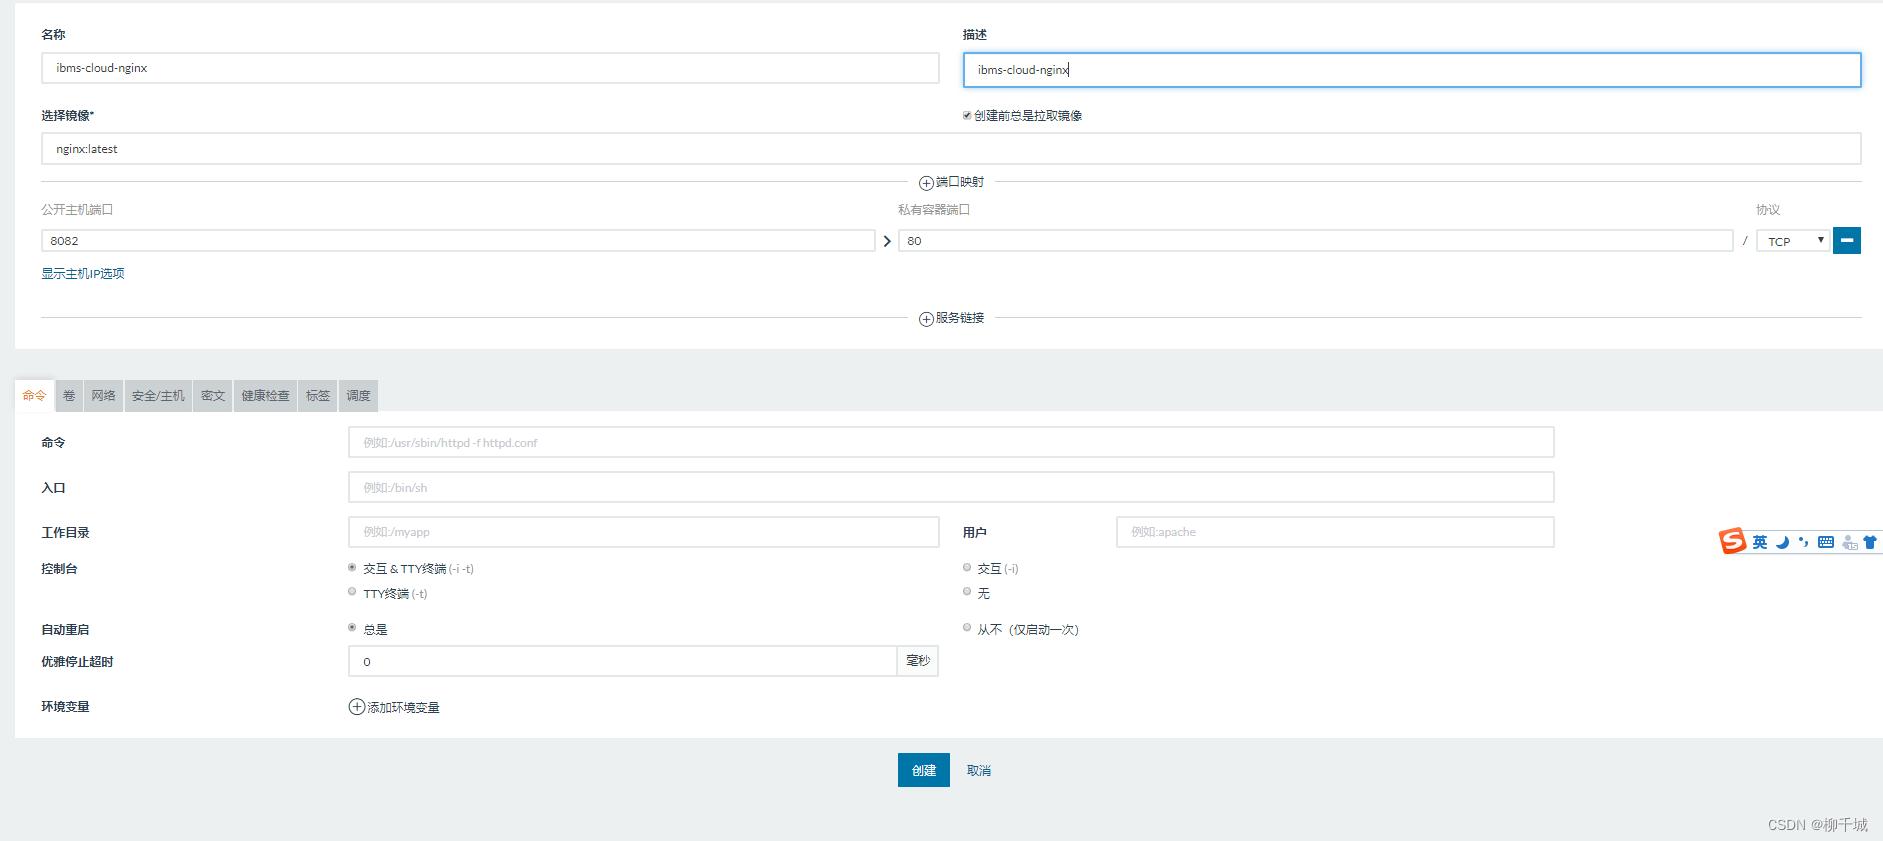This screenshot has width=1883, height=841.
Task: Select 总是 auto restart option
Action: click(352, 627)
